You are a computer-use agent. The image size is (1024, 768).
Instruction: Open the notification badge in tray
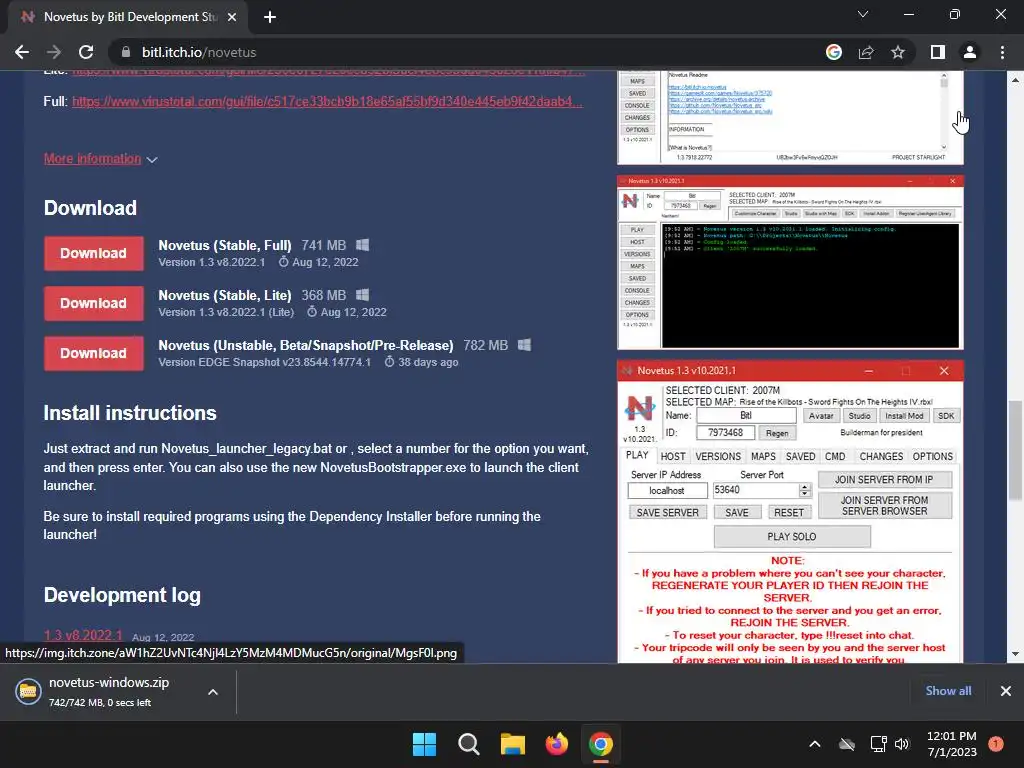pyautogui.click(x=996, y=744)
